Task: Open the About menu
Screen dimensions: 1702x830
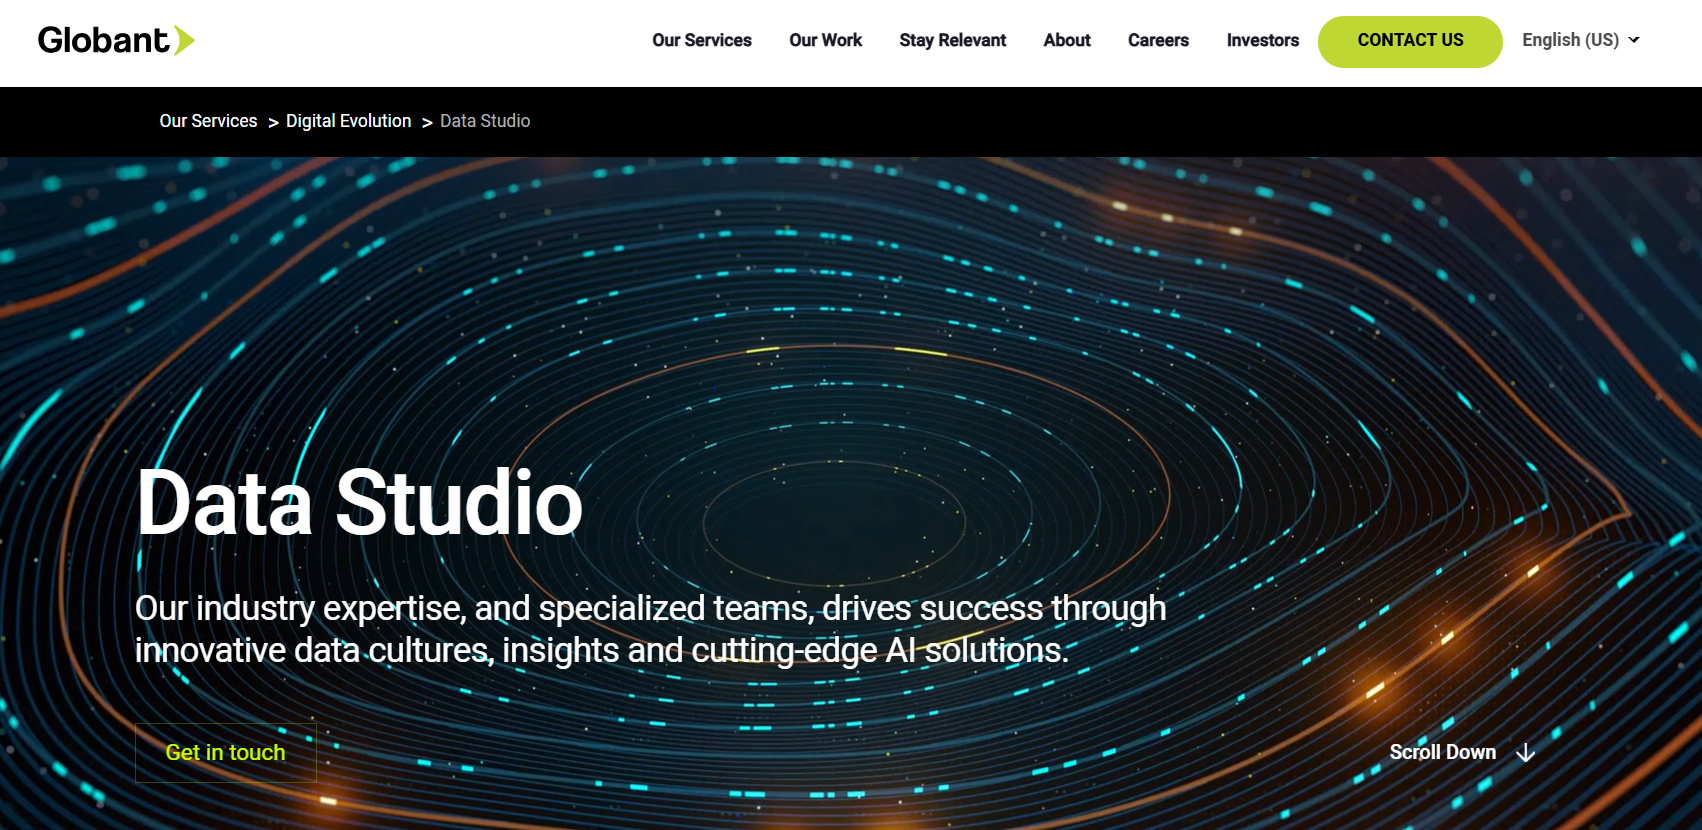Action: [x=1067, y=40]
